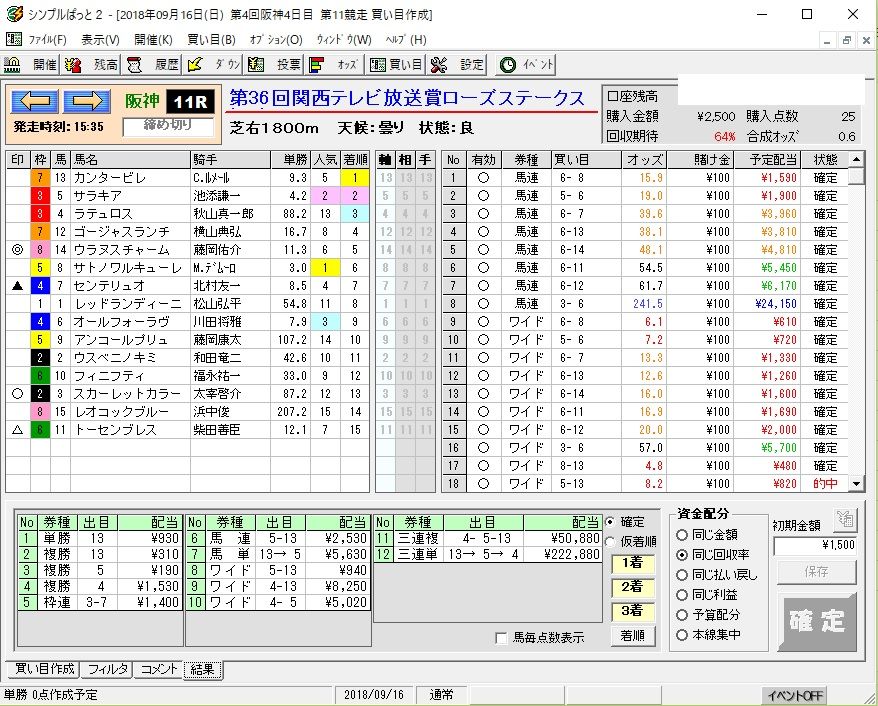The height and width of the screenshot is (706, 878).
Task: Open the オプション(O) menu
Action: click(x=276, y=40)
